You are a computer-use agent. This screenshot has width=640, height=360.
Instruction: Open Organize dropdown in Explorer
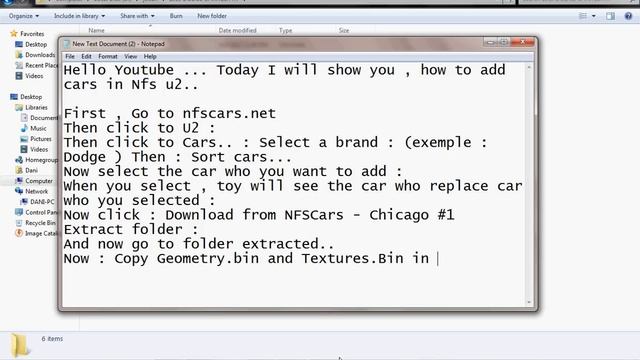click(24, 16)
